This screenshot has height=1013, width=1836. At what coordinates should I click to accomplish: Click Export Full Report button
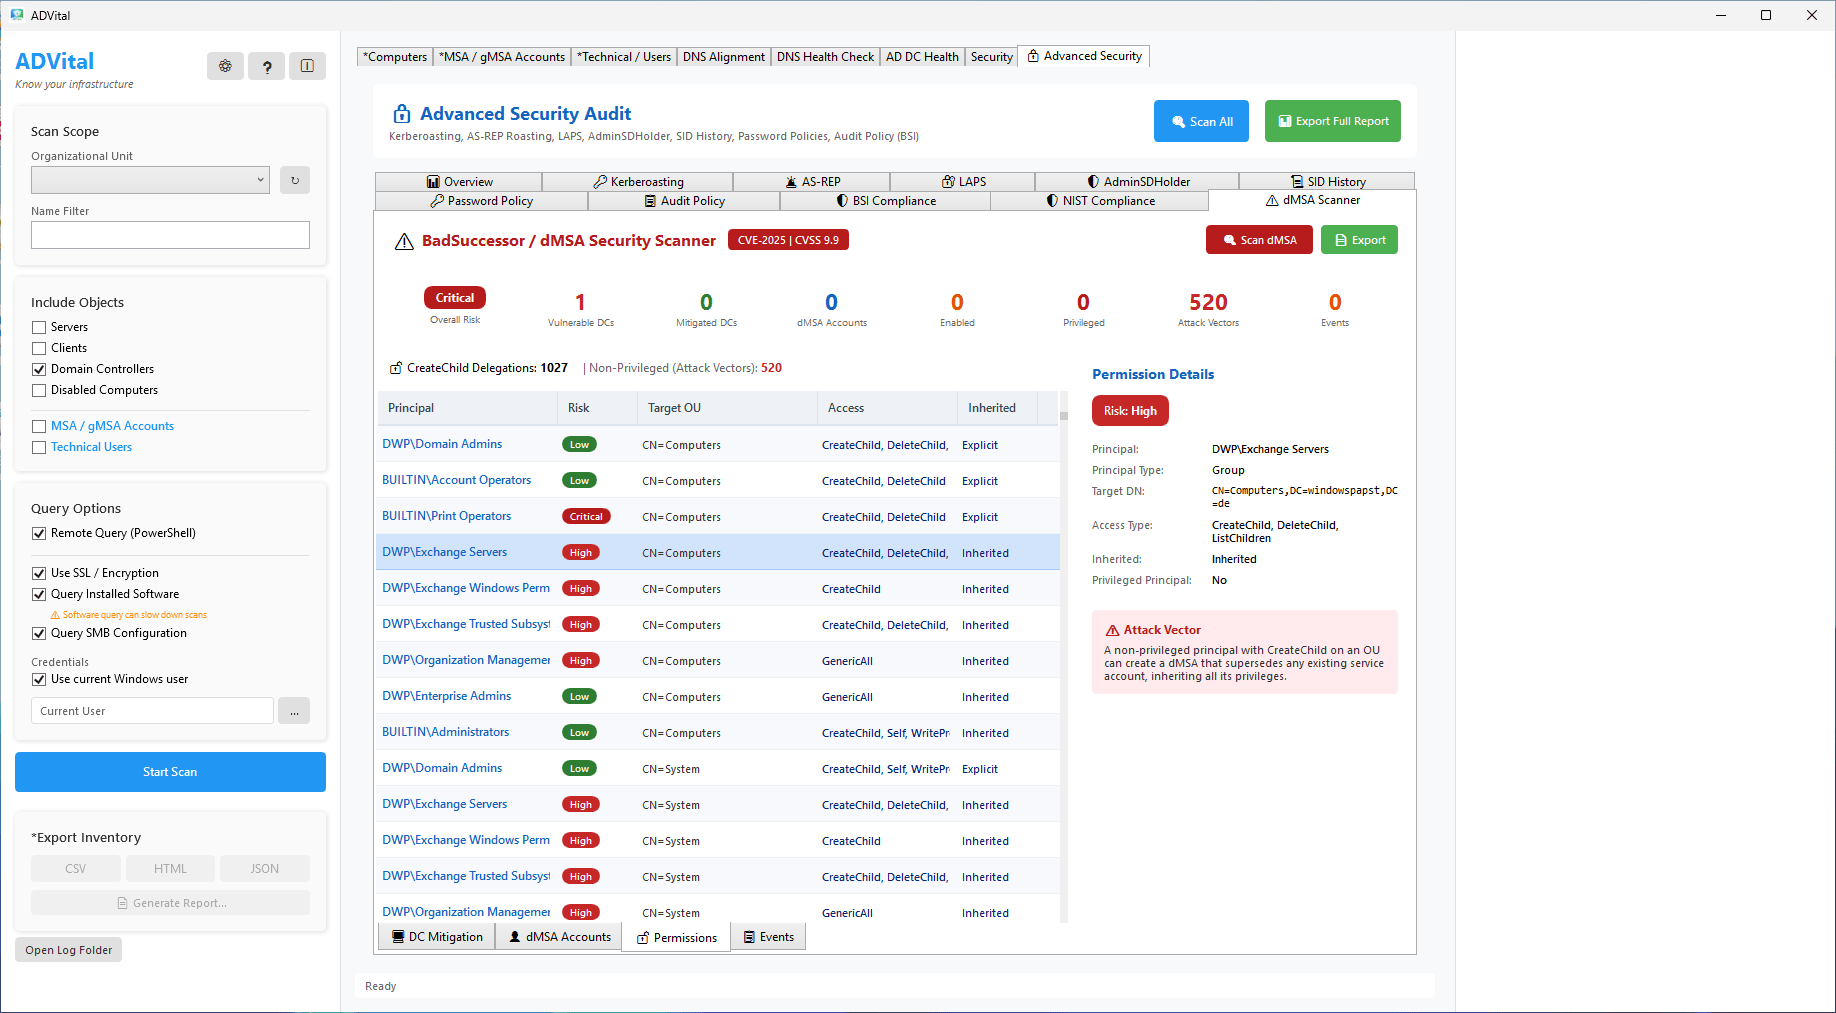[1332, 121]
